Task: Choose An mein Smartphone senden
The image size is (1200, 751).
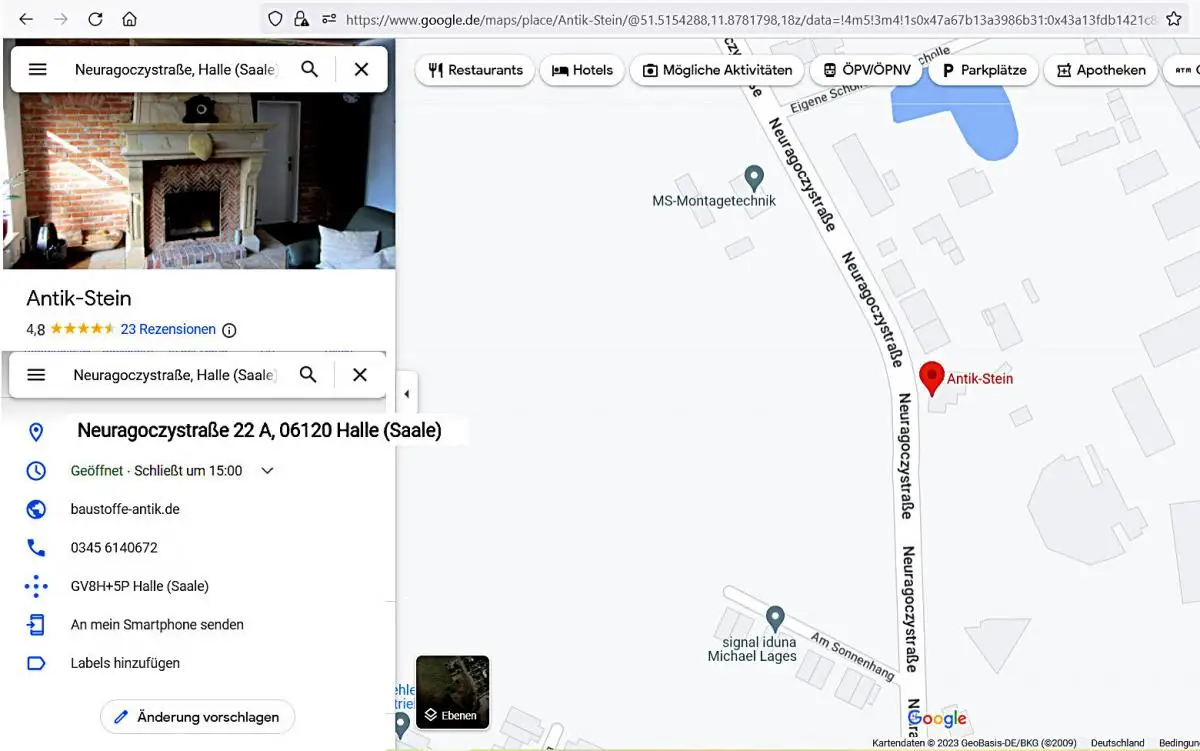Action: (x=157, y=625)
